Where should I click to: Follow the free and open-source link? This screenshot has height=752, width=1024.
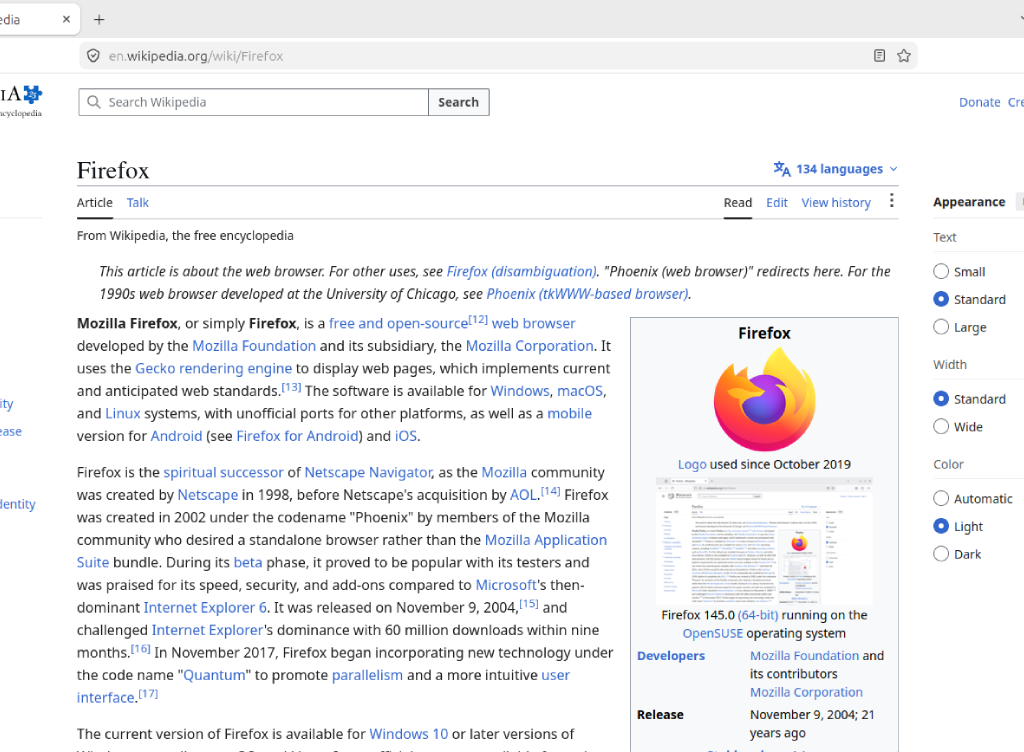(398, 324)
